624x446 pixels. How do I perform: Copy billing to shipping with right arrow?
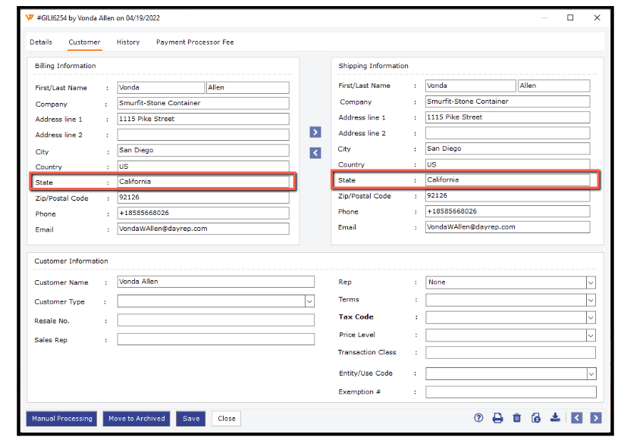point(315,132)
